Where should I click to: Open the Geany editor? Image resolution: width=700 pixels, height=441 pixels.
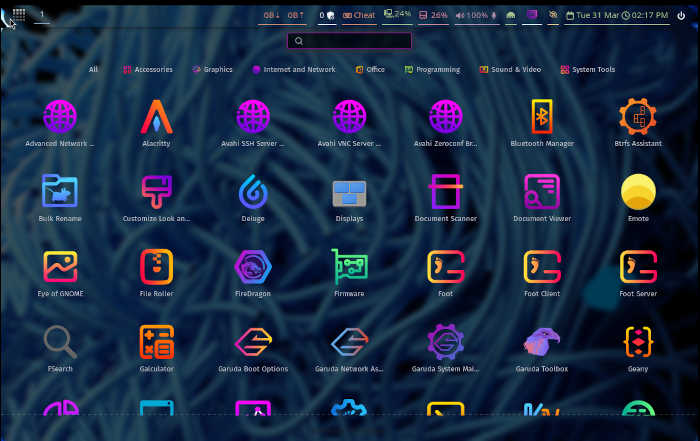pyautogui.click(x=638, y=343)
